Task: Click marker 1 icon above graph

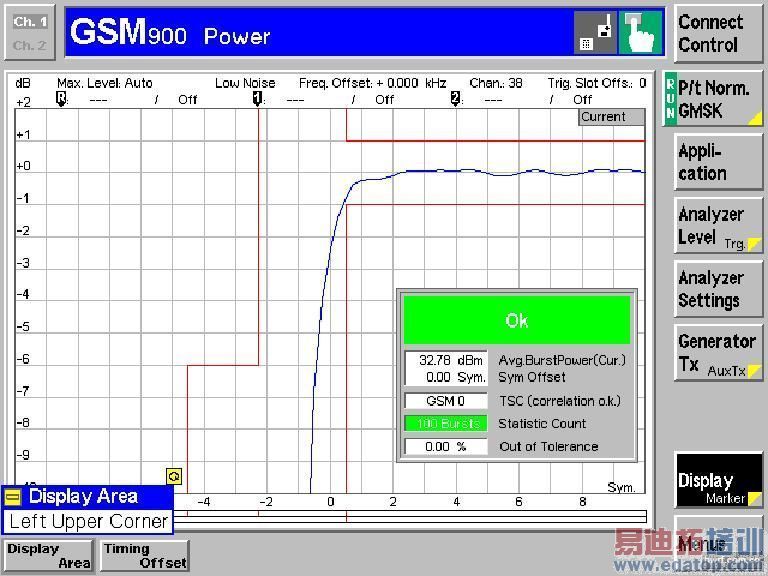Action: (x=258, y=98)
